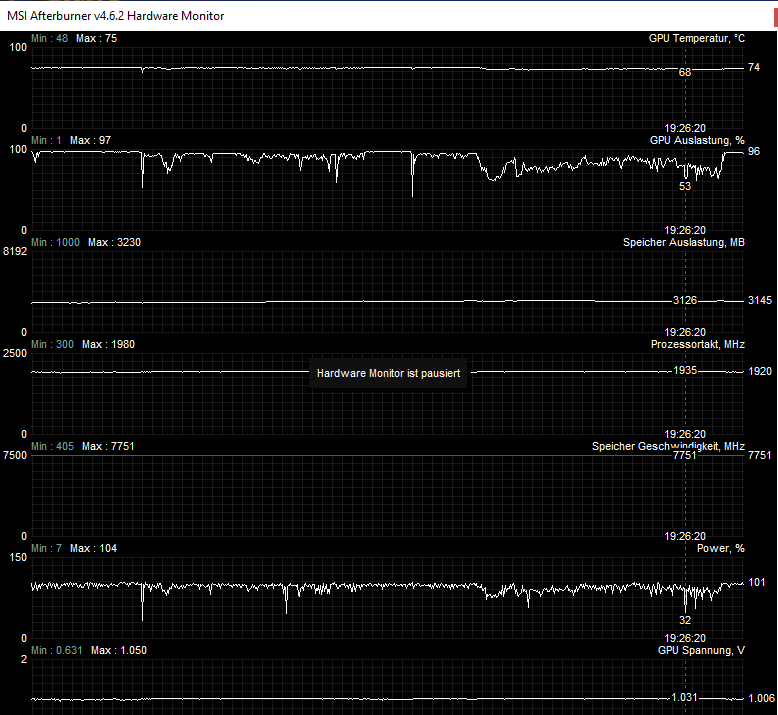Select the Speicher Geschwindigkeit, MHz label
This screenshot has width=778, height=715.
[668, 446]
